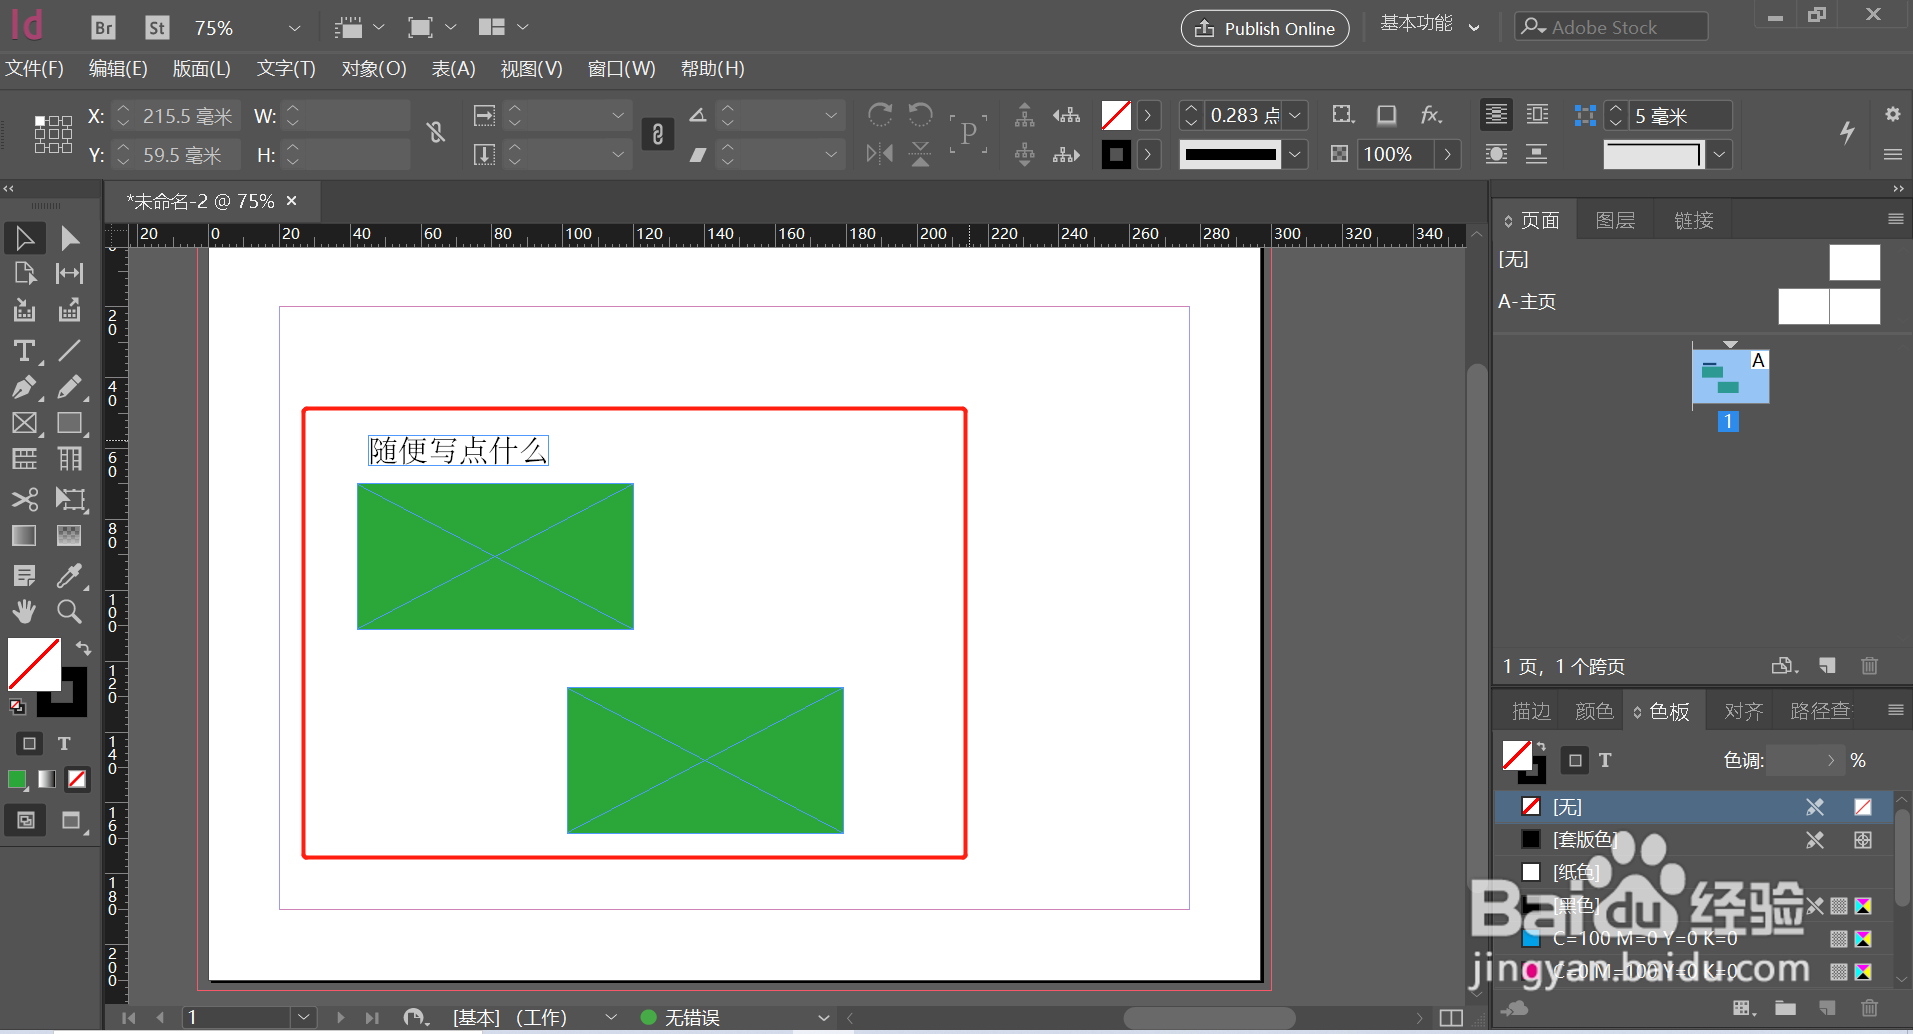Swap fill and stroke arrow in toolbox
The height and width of the screenshot is (1034, 1913).
(x=83, y=648)
